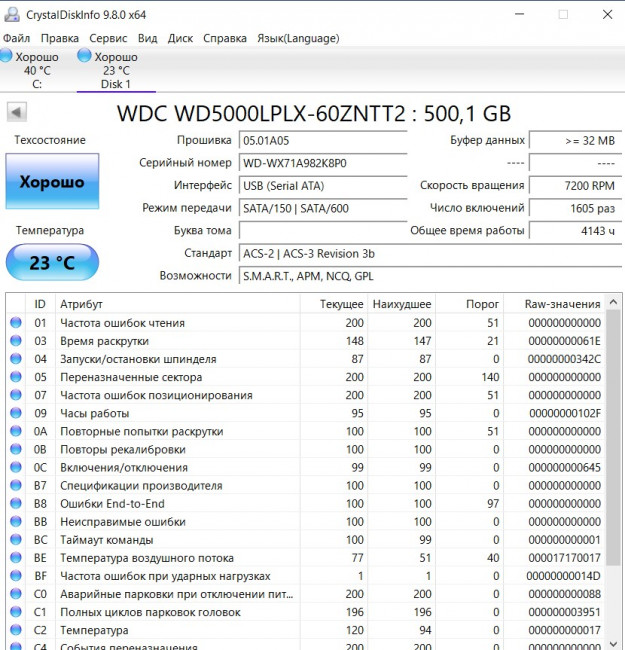625x650 pixels.
Task: Select the Disk 1 tab at 23 °C
Action: tap(116, 70)
